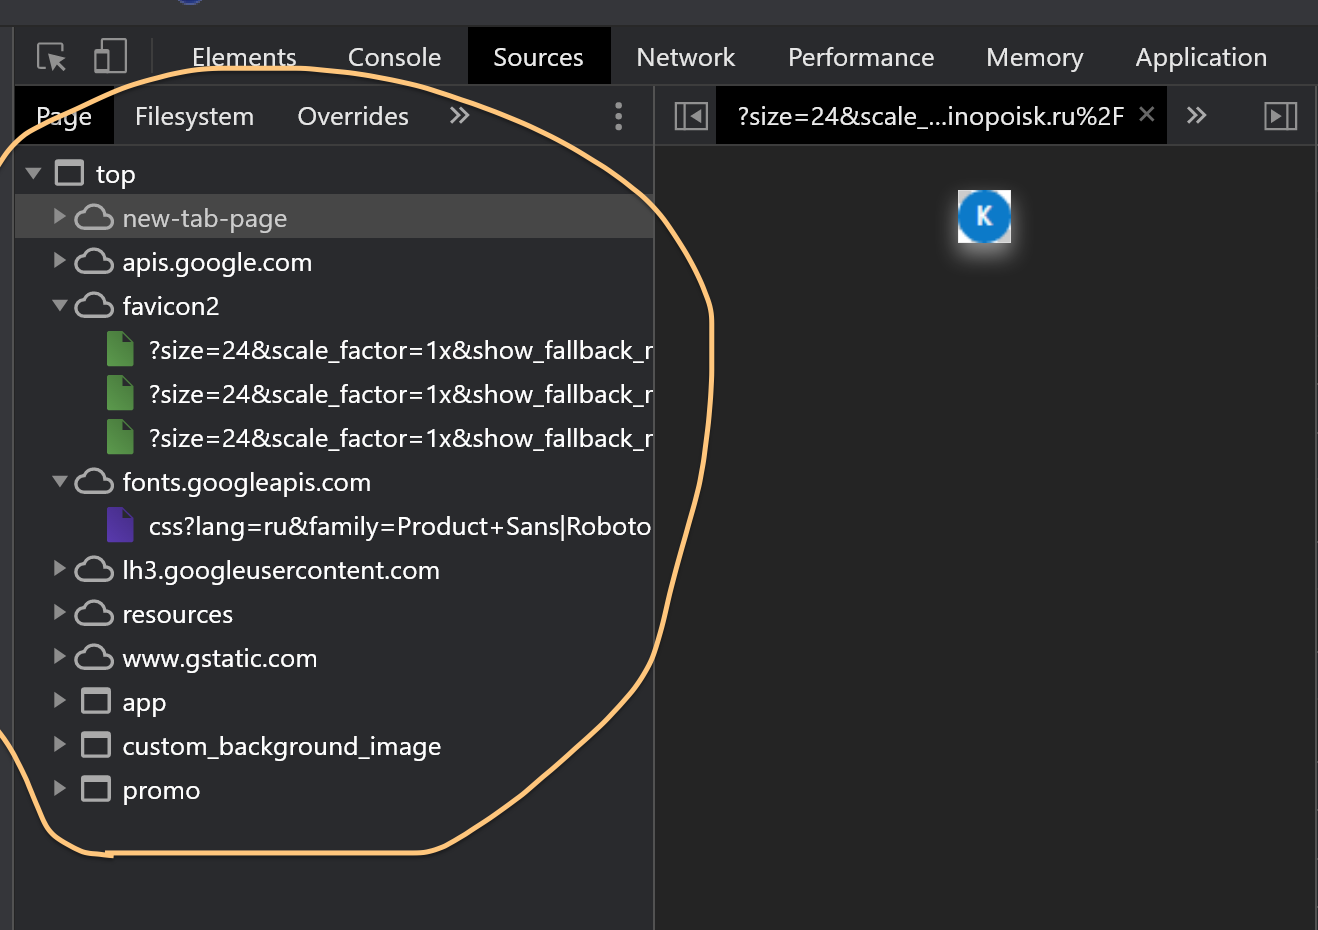Open the Memory tab
Image resolution: width=1318 pixels, height=930 pixels.
1034,57
